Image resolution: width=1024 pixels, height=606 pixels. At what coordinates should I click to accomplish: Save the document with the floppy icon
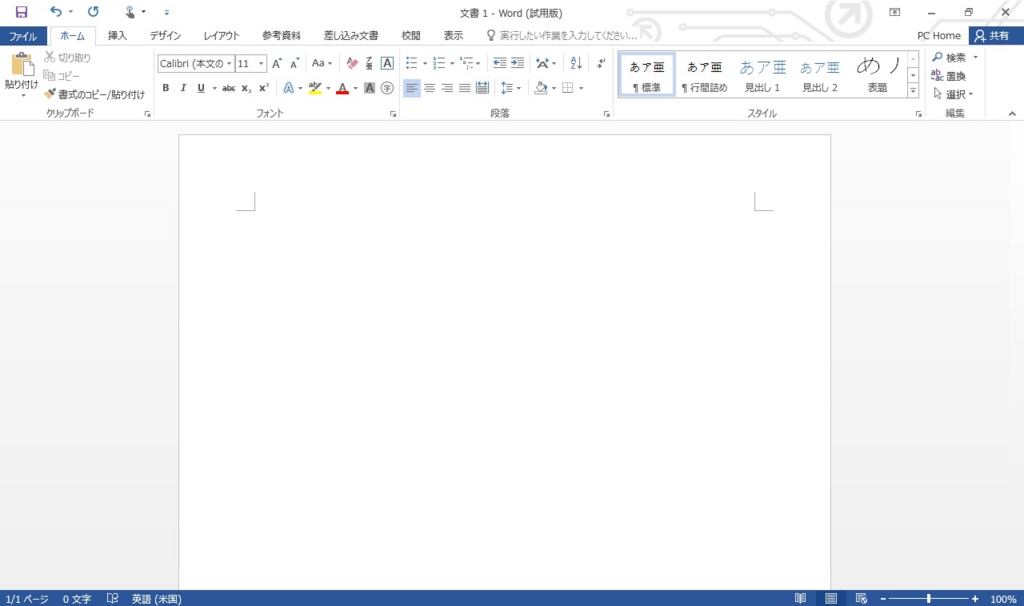pyautogui.click(x=22, y=12)
